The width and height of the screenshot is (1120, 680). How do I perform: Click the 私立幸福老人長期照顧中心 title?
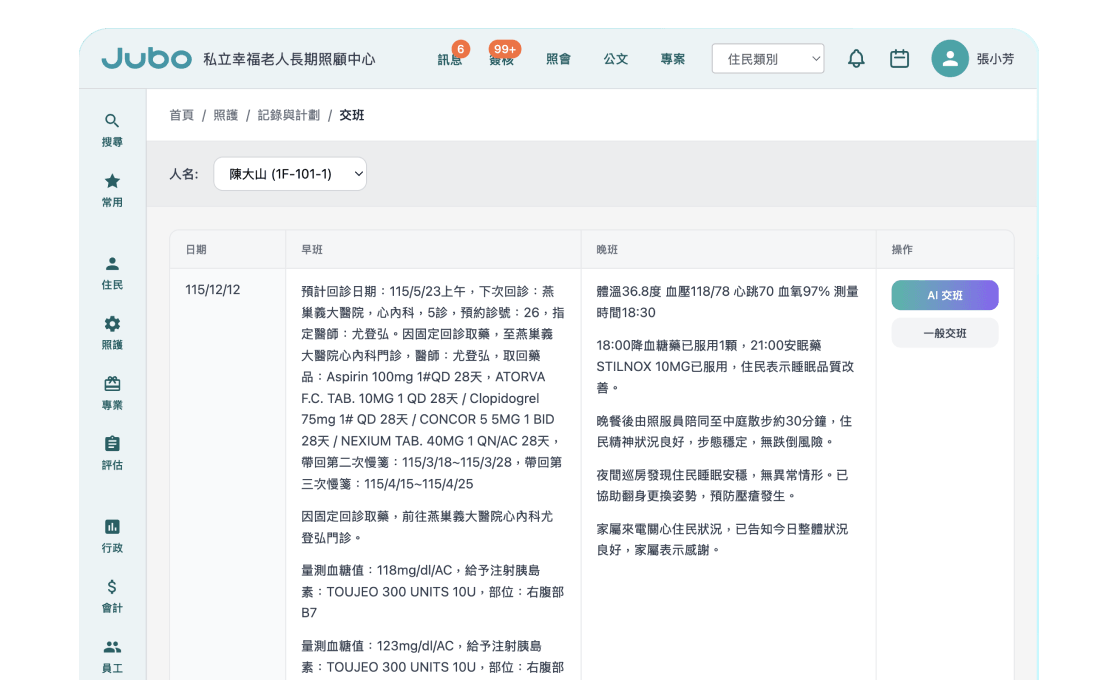tap(289, 59)
